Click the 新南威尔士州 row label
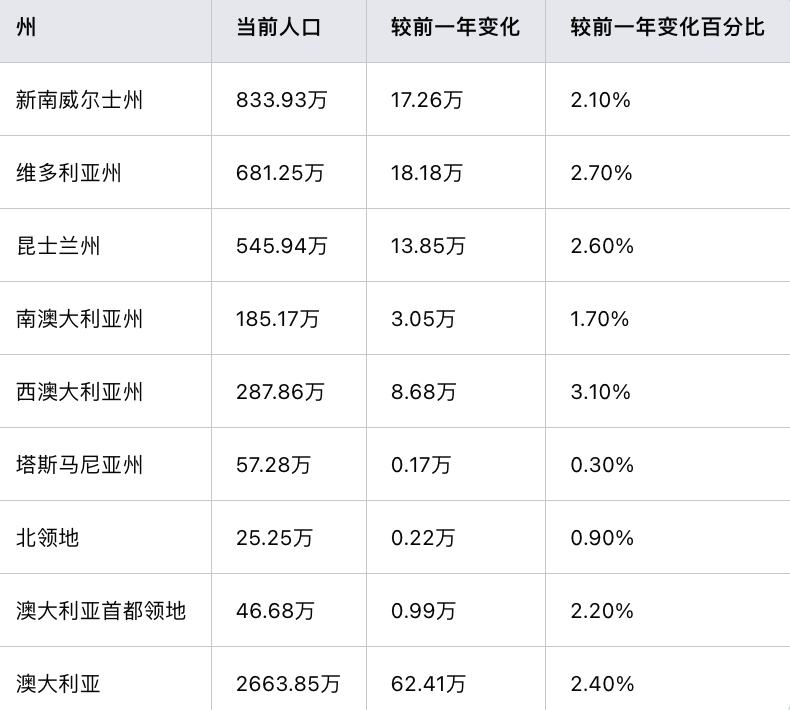 click(80, 100)
